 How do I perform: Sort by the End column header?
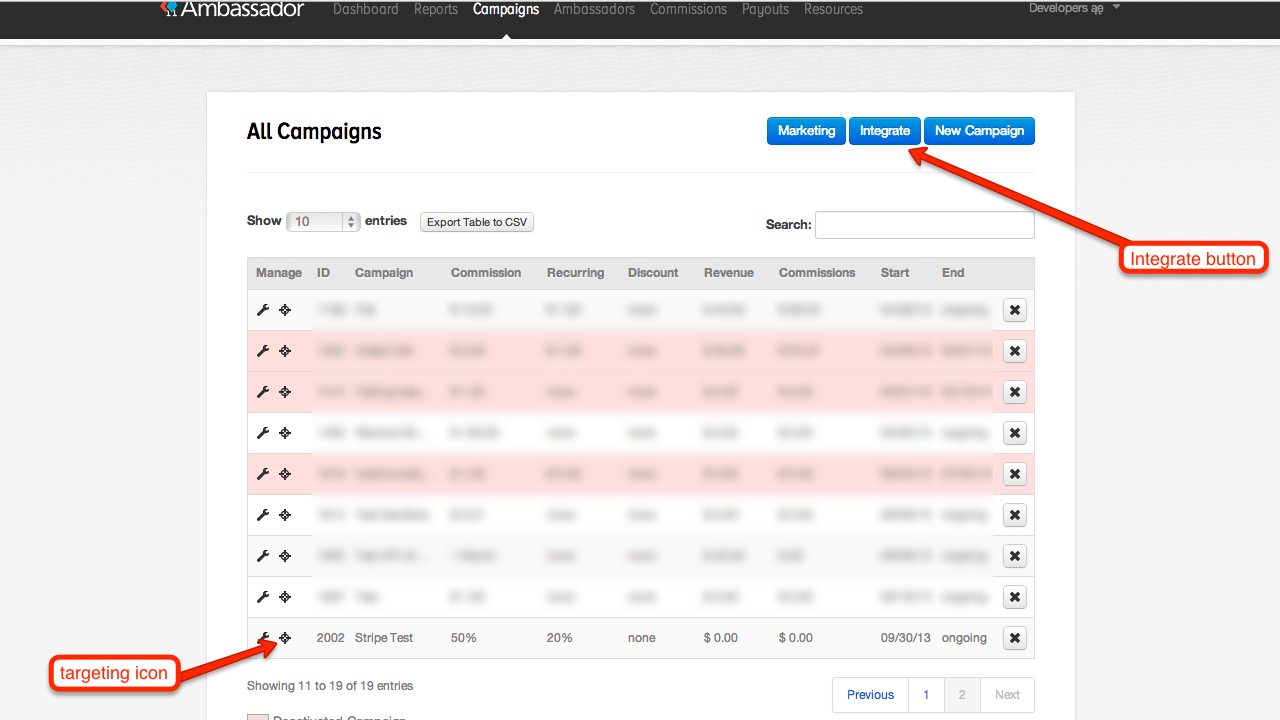click(x=953, y=273)
